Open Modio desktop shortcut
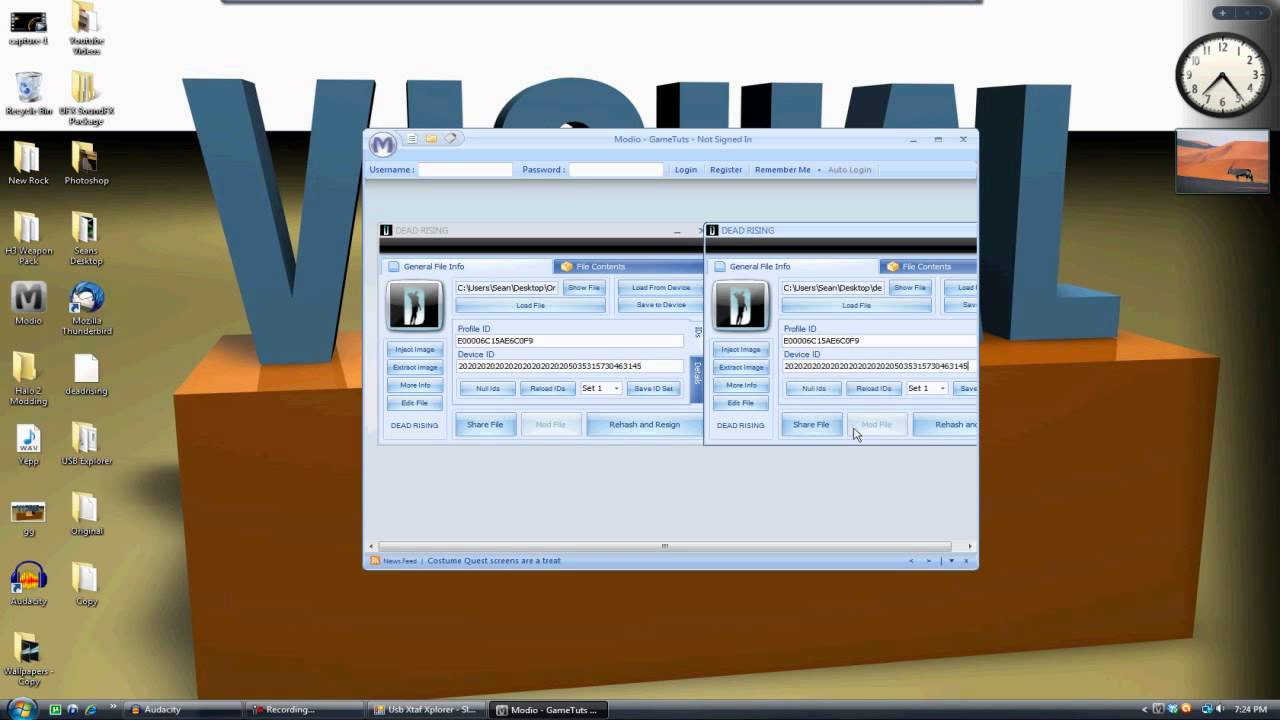The image size is (1280, 720). point(28,304)
